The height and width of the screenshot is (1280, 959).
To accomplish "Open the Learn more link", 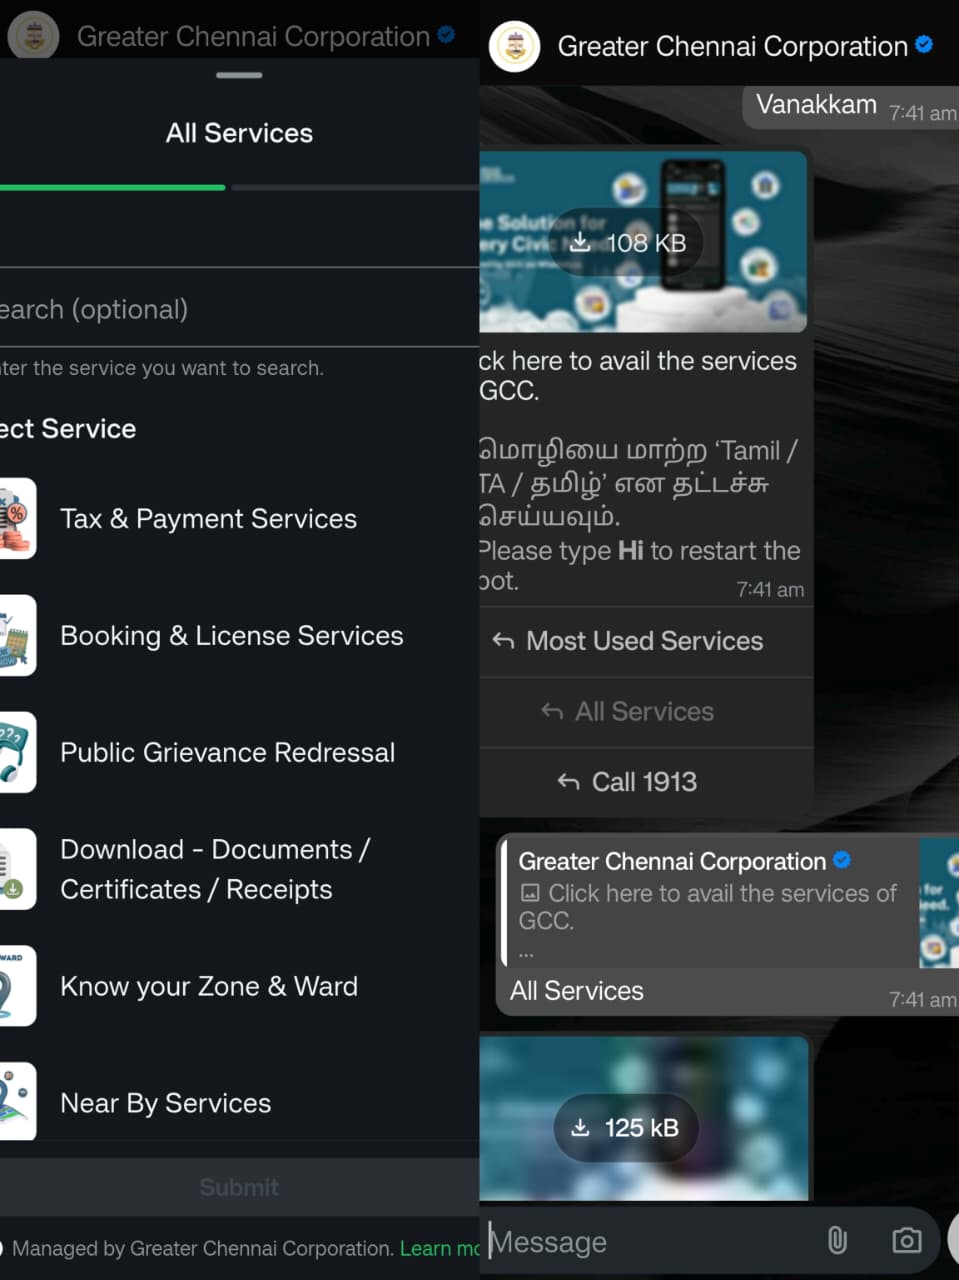I will click(439, 1248).
